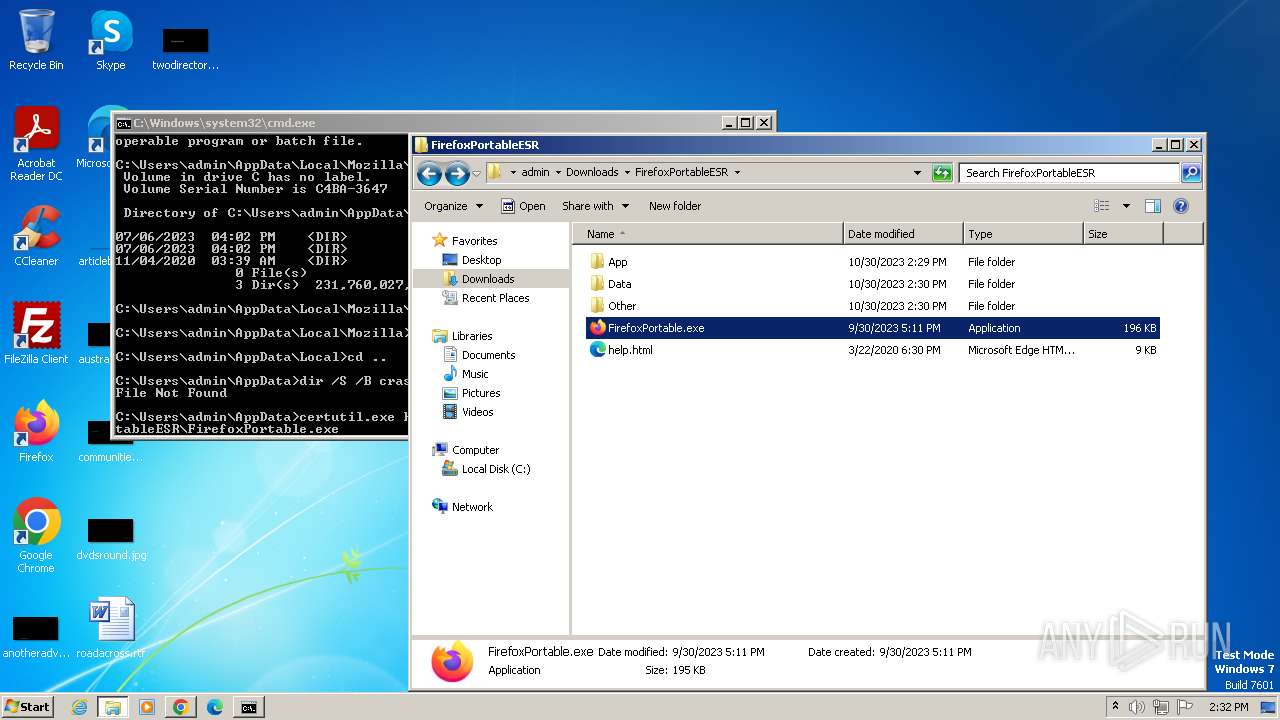Open the volume control in system tray
The image size is (1280, 720).
coord(1136,707)
